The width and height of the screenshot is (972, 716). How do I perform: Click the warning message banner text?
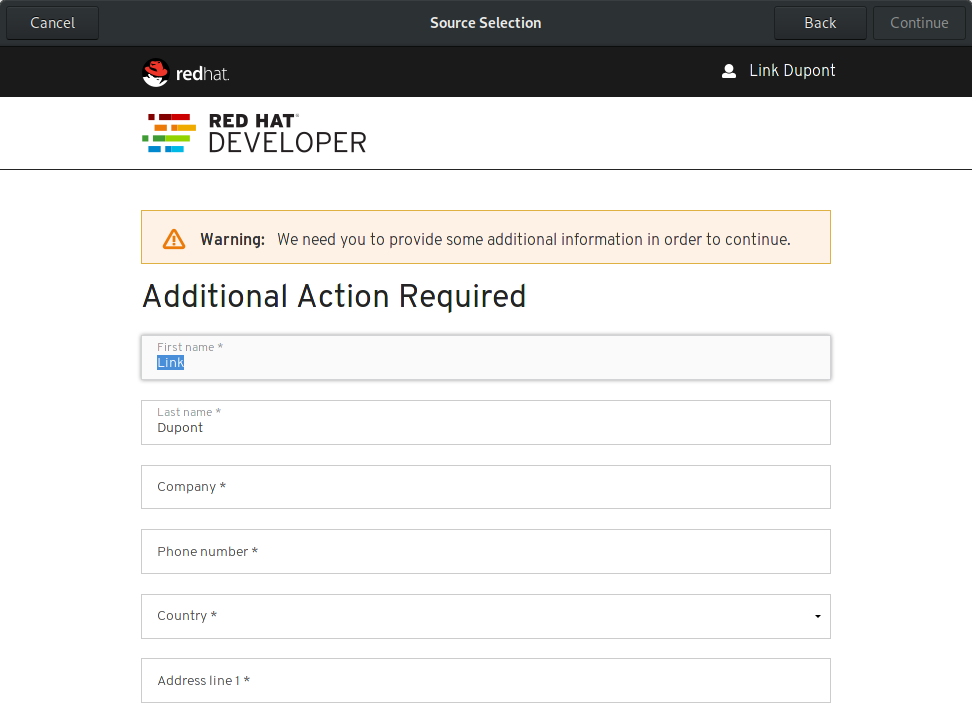click(533, 240)
